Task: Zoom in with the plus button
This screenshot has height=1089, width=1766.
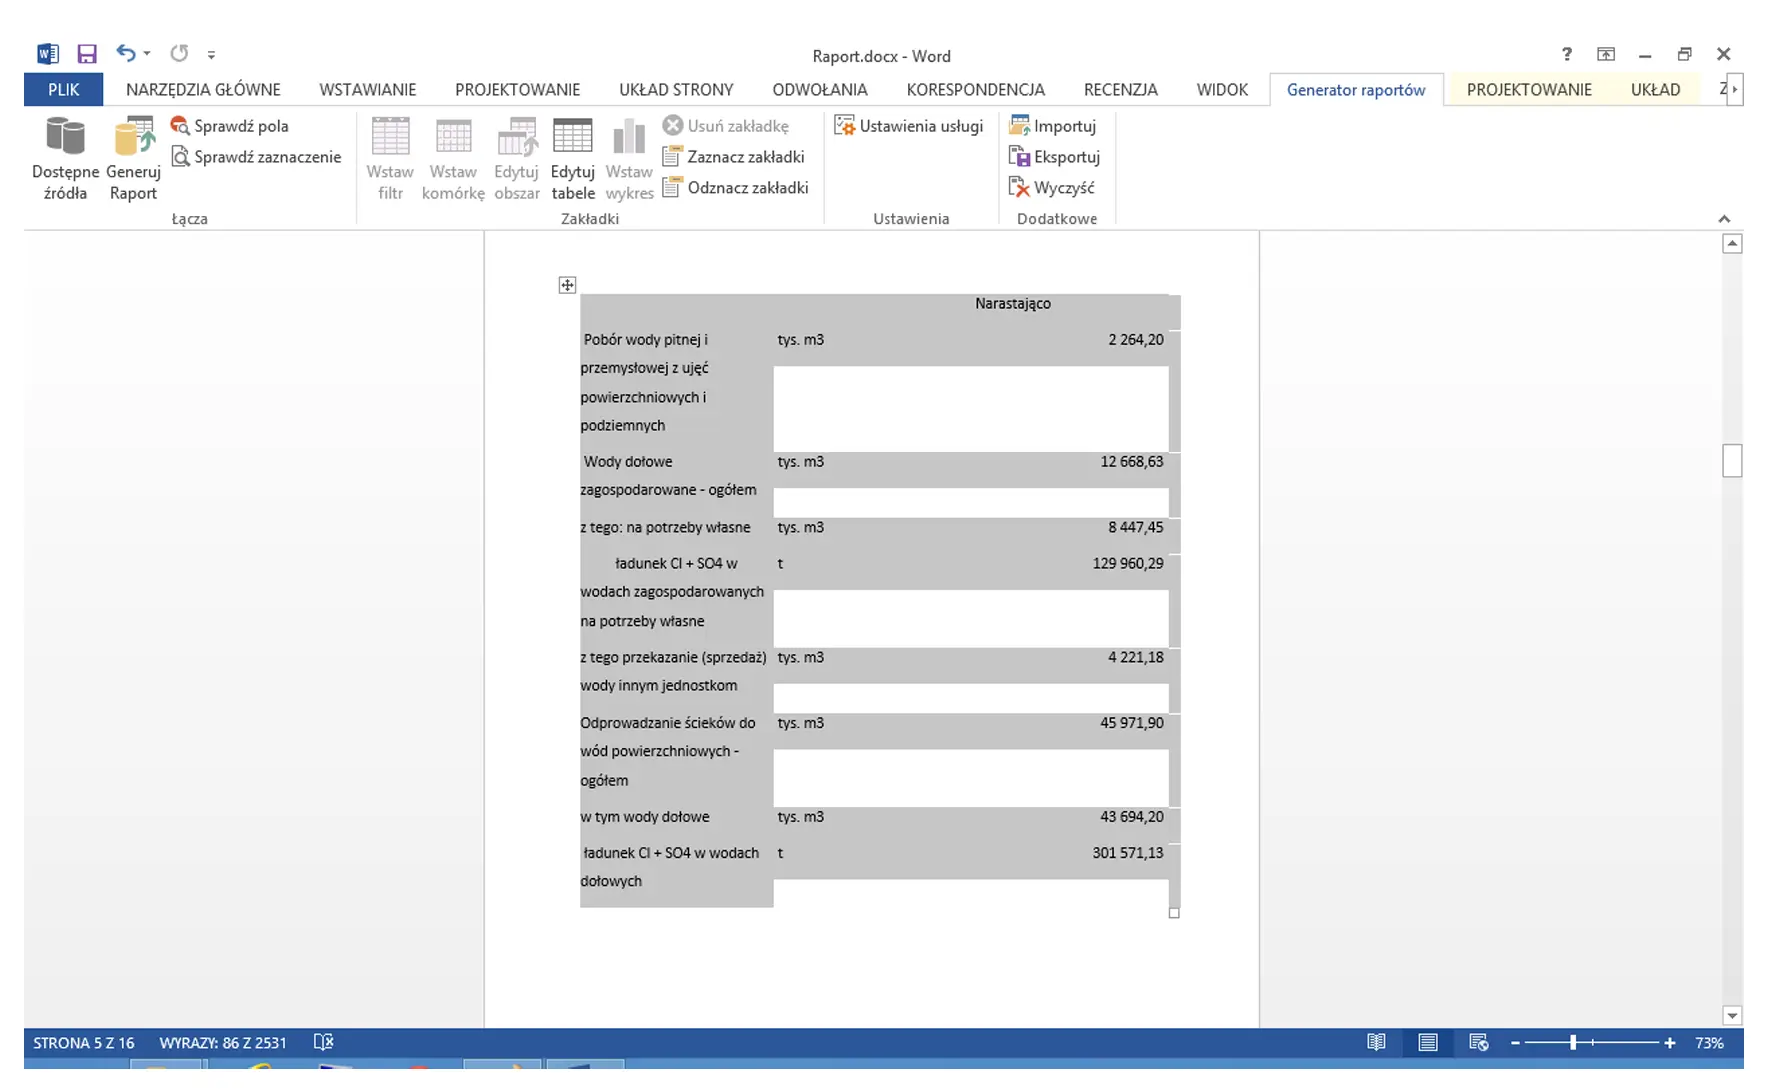Action: 1669,1042
